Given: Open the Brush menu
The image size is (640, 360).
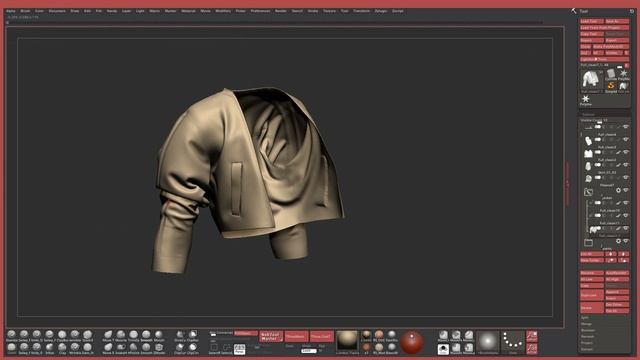Looking at the screenshot, I should pos(25,11).
